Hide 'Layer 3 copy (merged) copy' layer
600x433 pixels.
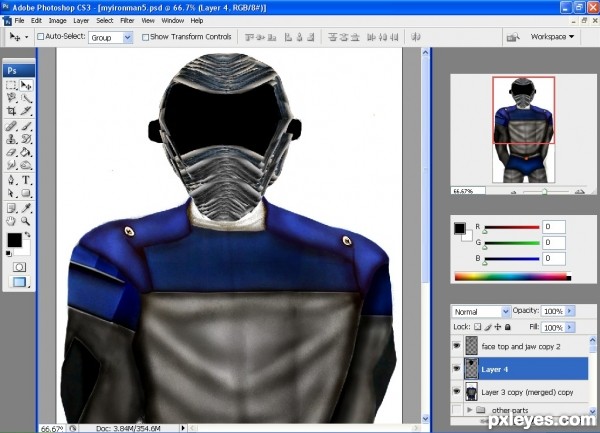[457, 392]
